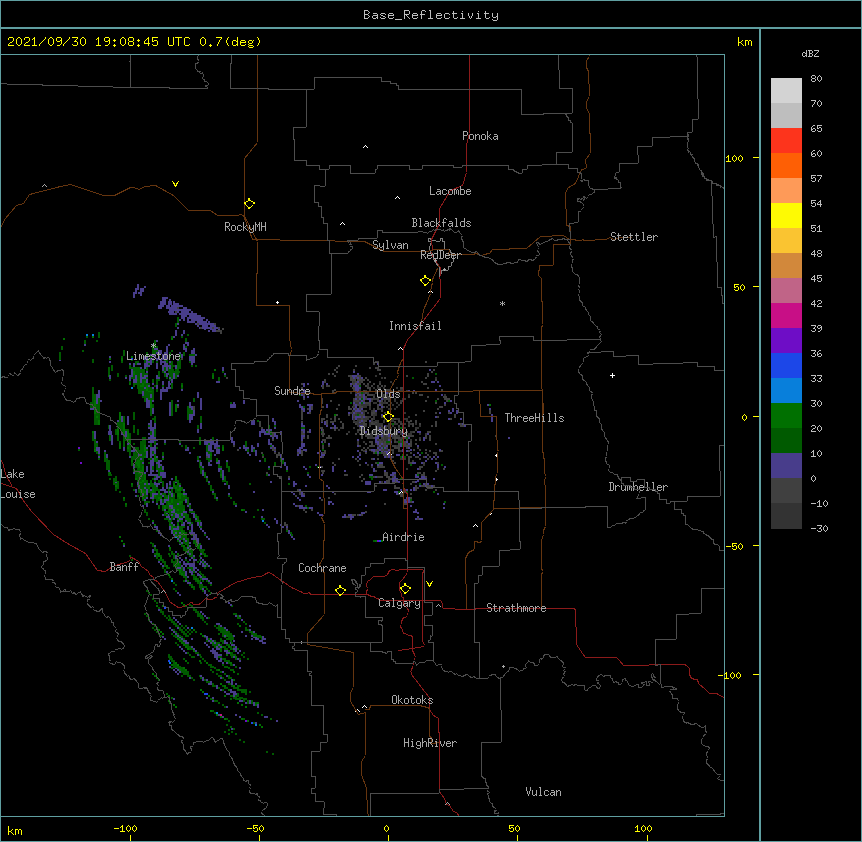Viewport: 862px width, 842px height.
Task: Click the Strathmore label
Action: pyautogui.click(x=516, y=608)
